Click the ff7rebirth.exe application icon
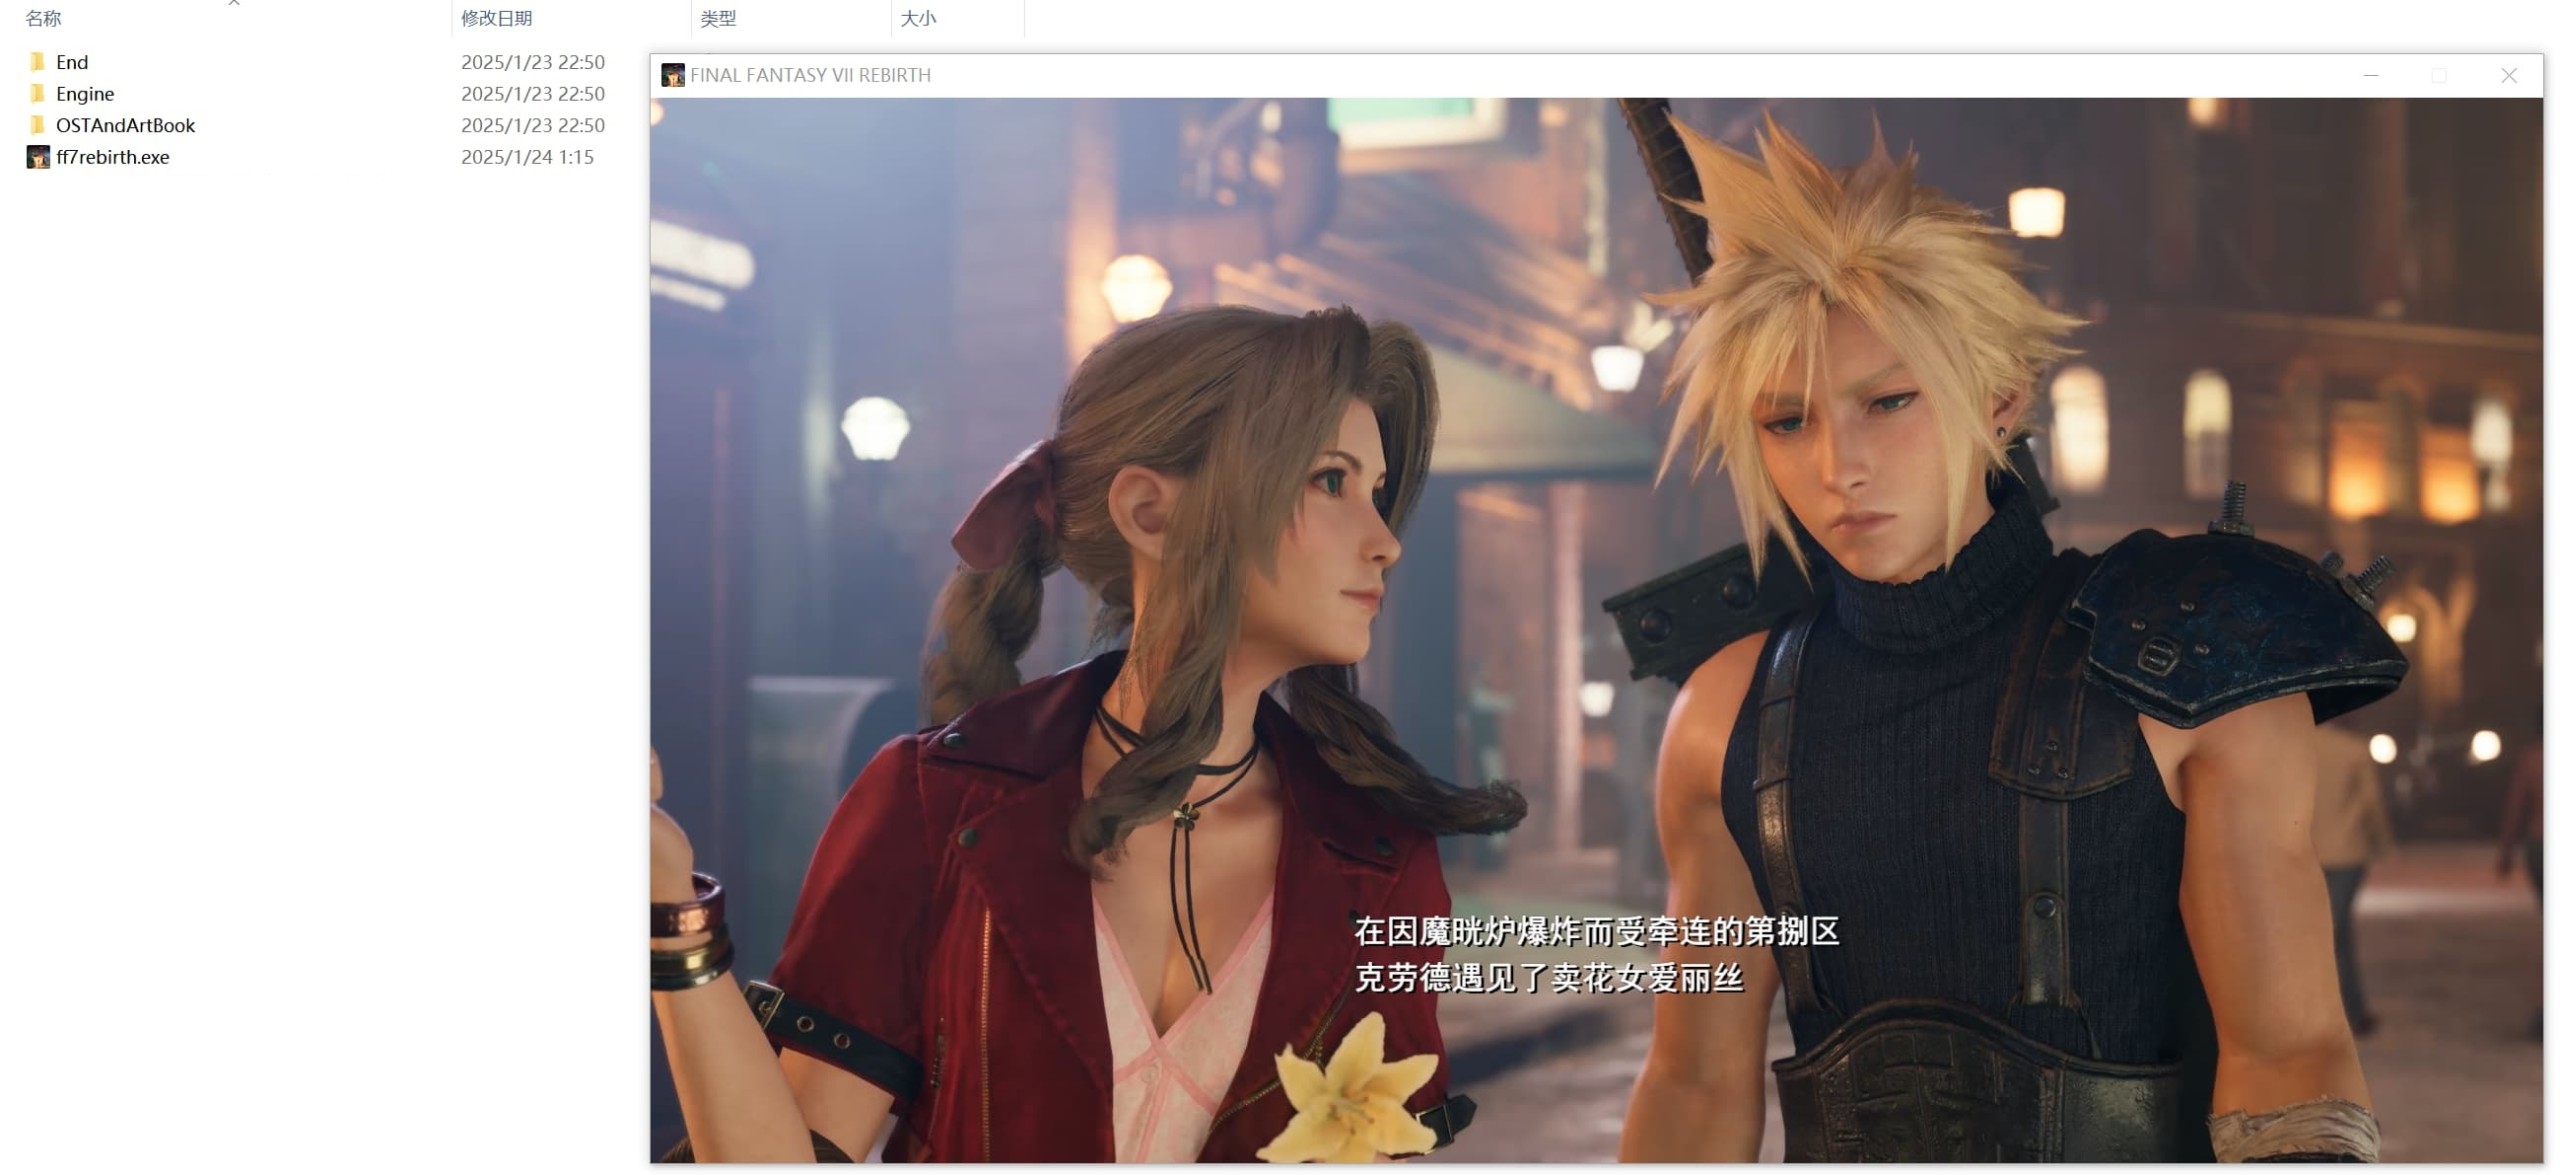Viewport: 2560px width, 1175px height. tap(38, 157)
